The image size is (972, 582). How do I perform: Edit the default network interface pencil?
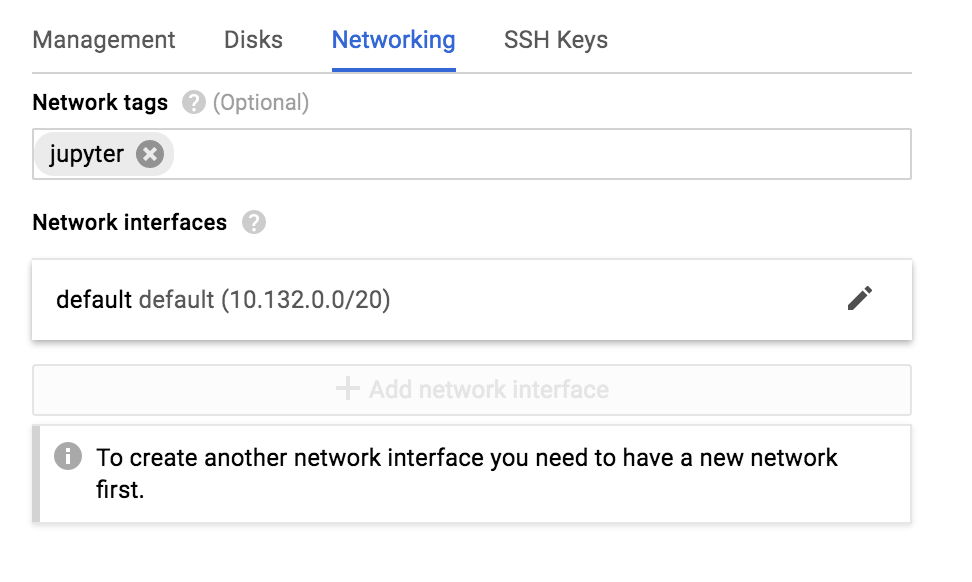pos(860,298)
